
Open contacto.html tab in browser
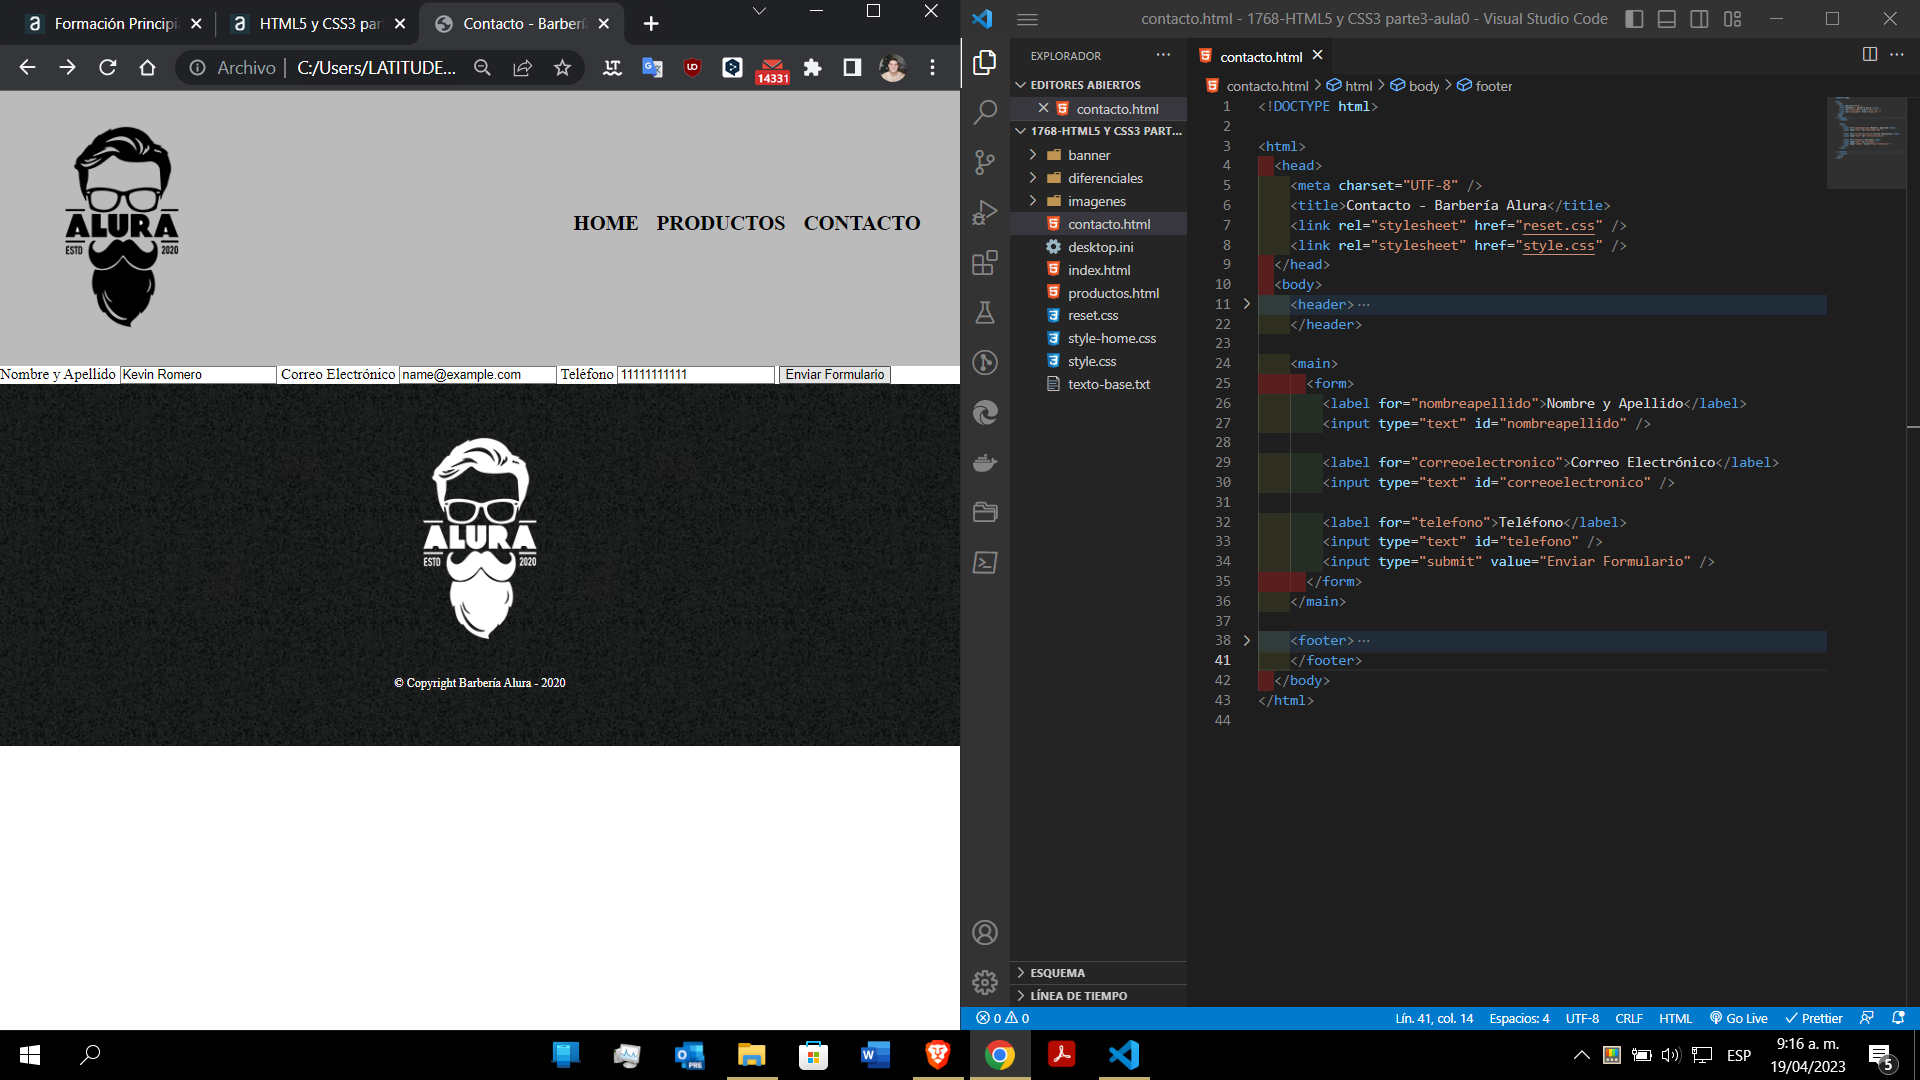click(x=522, y=22)
